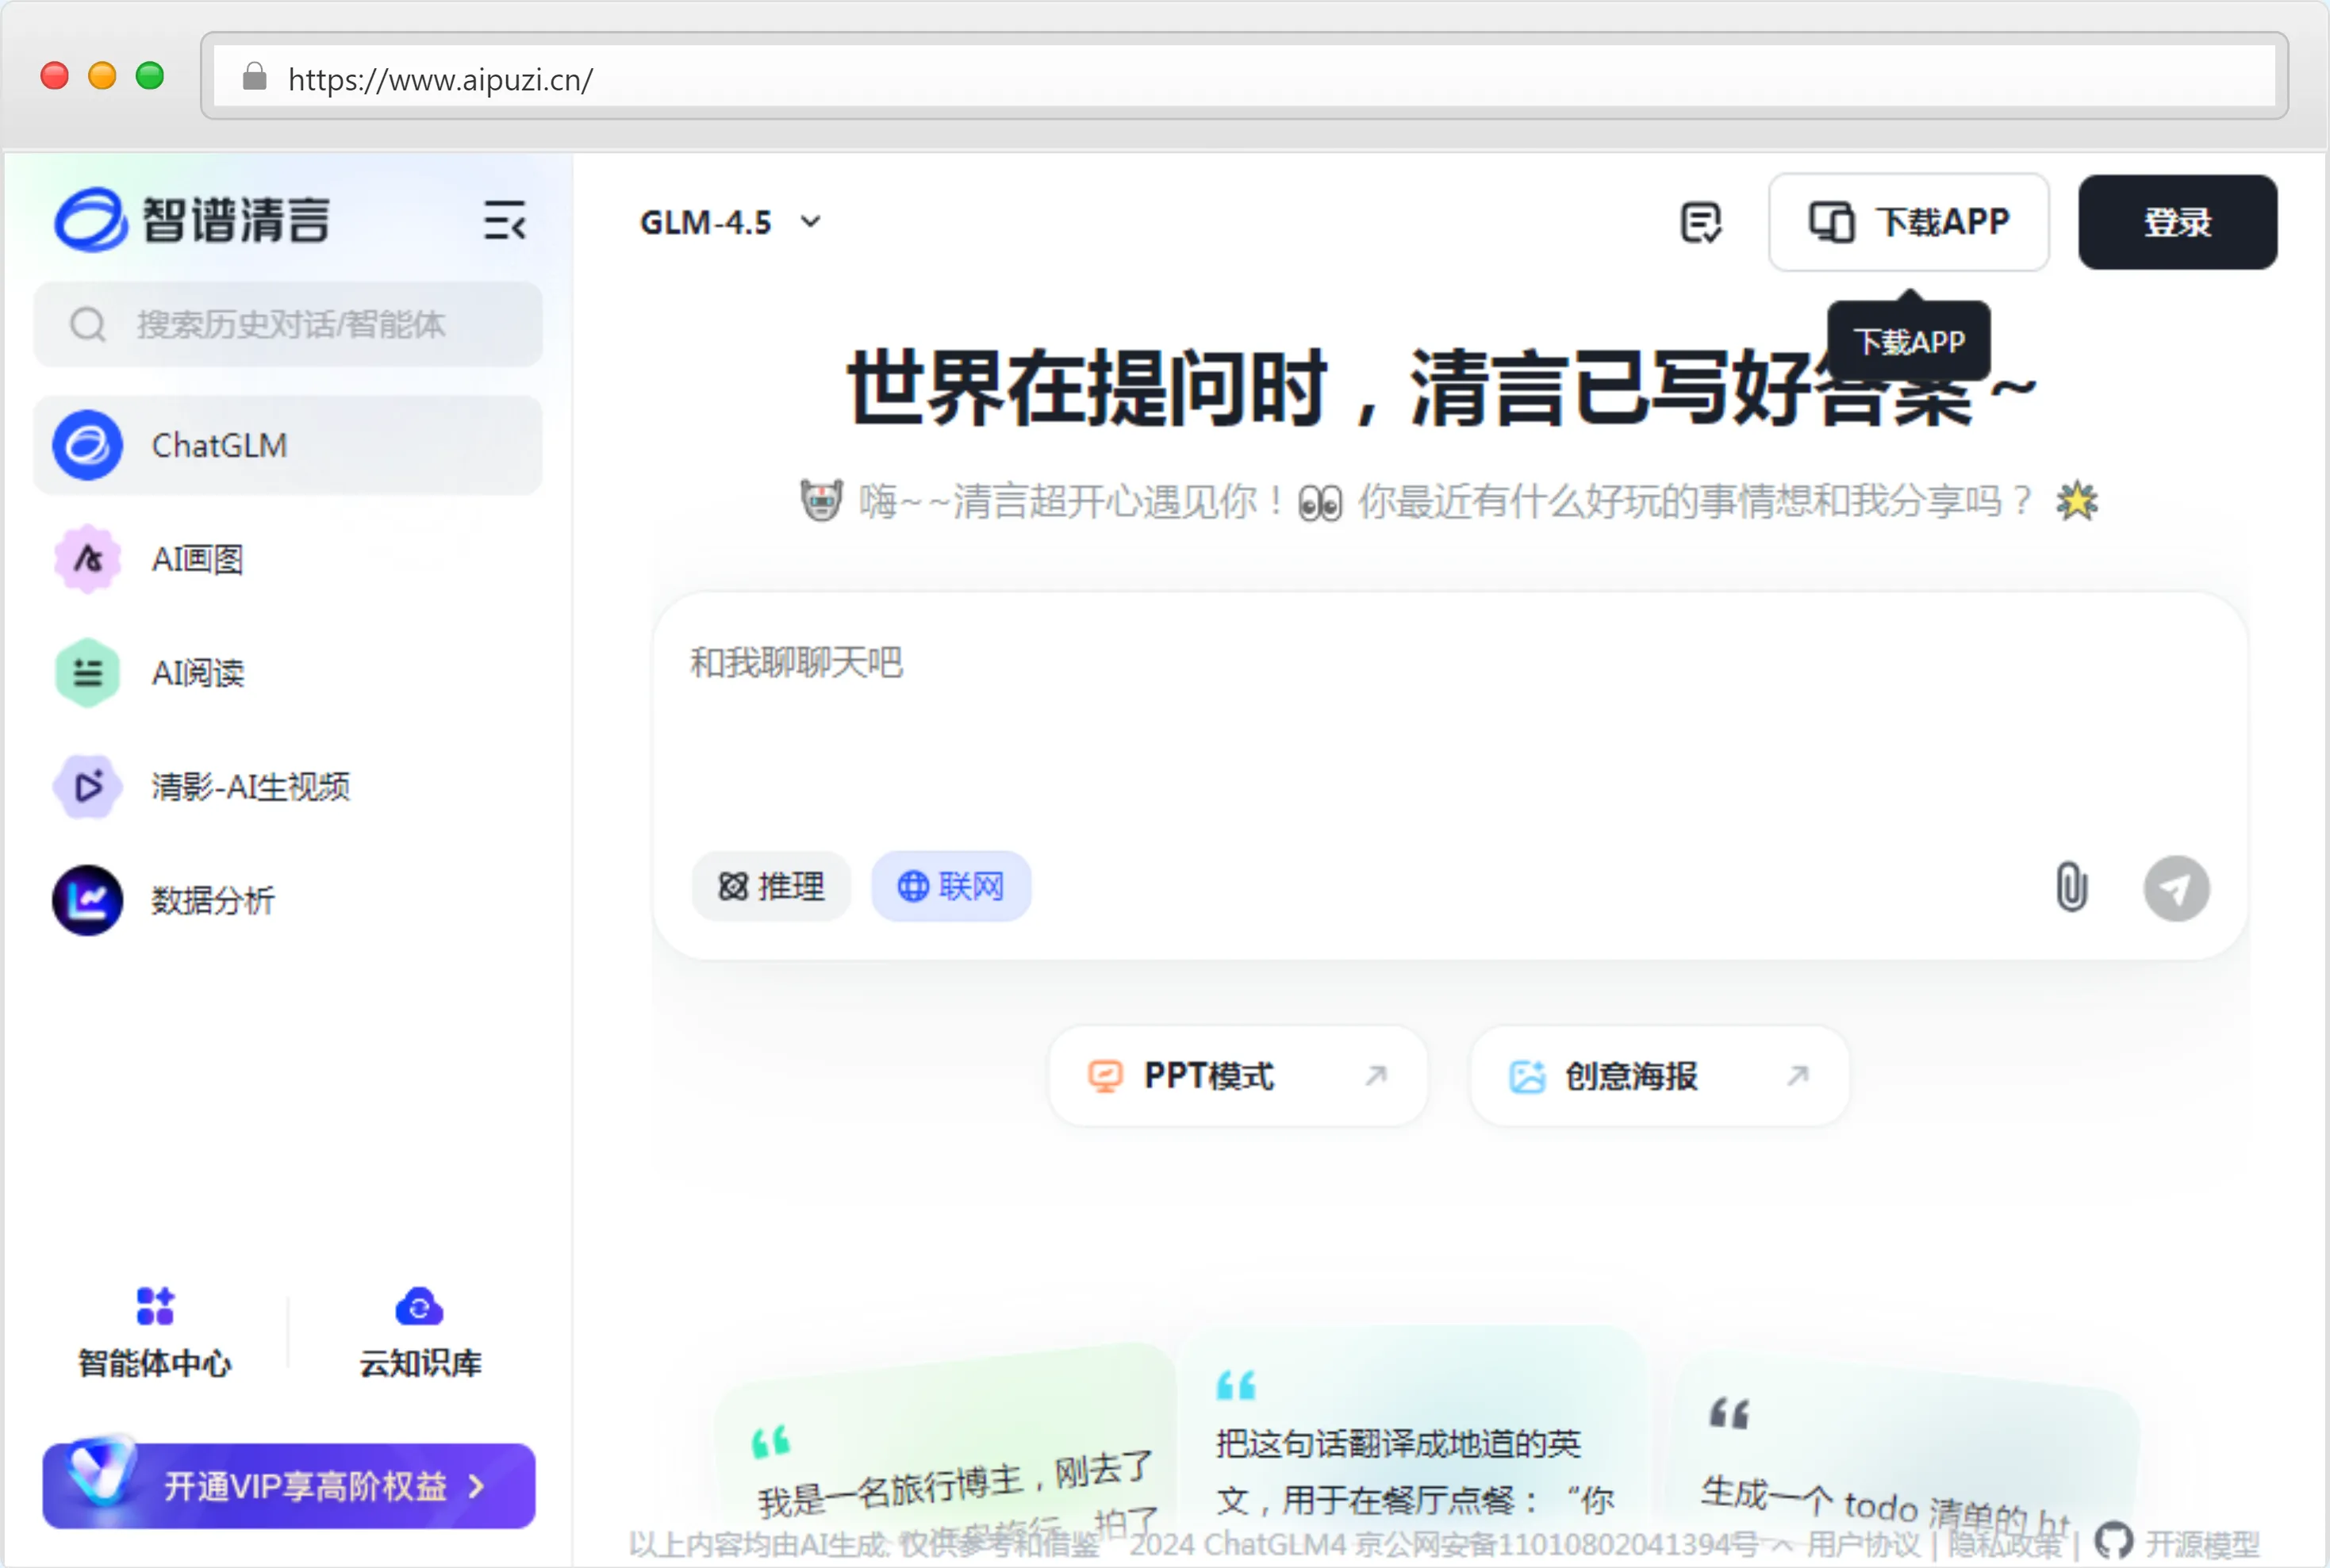Click the AI阅读 green icon

point(88,673)
